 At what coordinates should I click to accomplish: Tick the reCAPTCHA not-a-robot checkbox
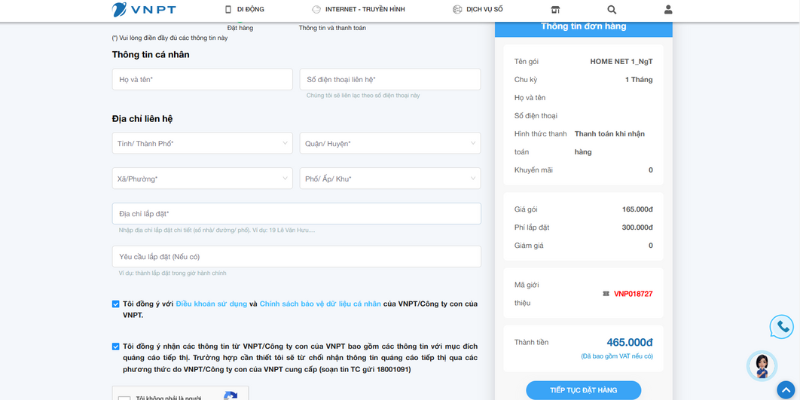(x=124, y=398)
